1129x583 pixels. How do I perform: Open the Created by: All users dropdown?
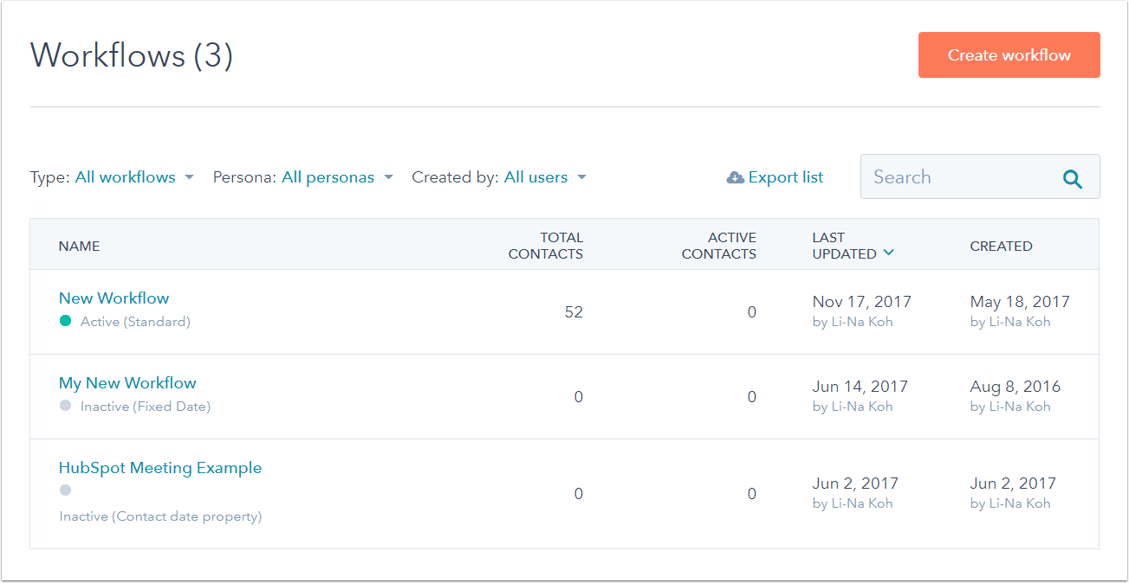click(x=544, y=178)
